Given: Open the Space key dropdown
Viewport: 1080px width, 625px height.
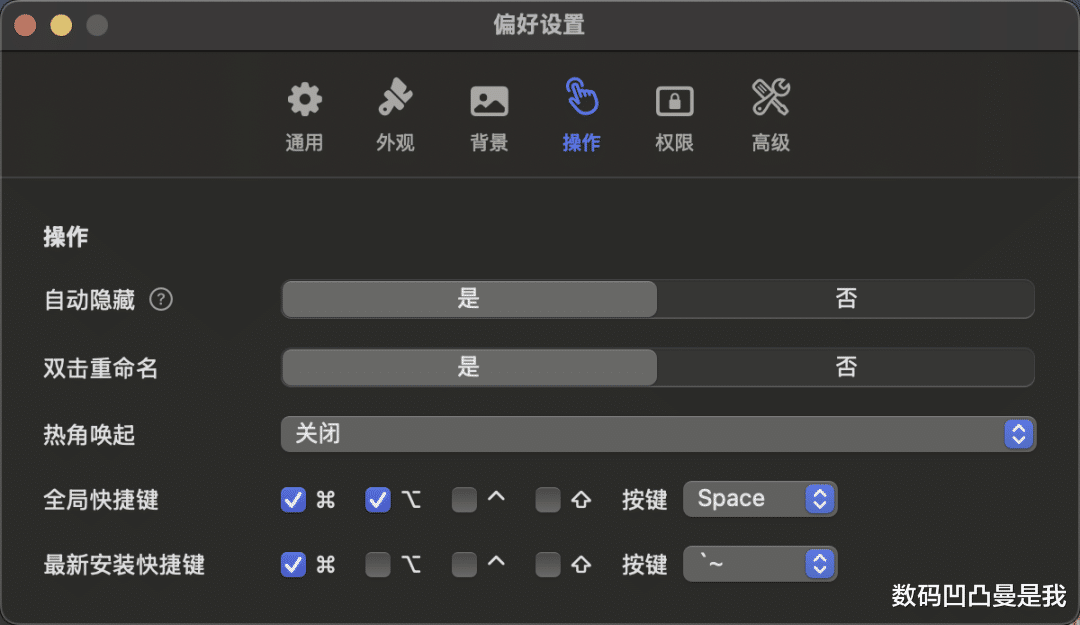Looking at the screenshot, I should 760,499.
